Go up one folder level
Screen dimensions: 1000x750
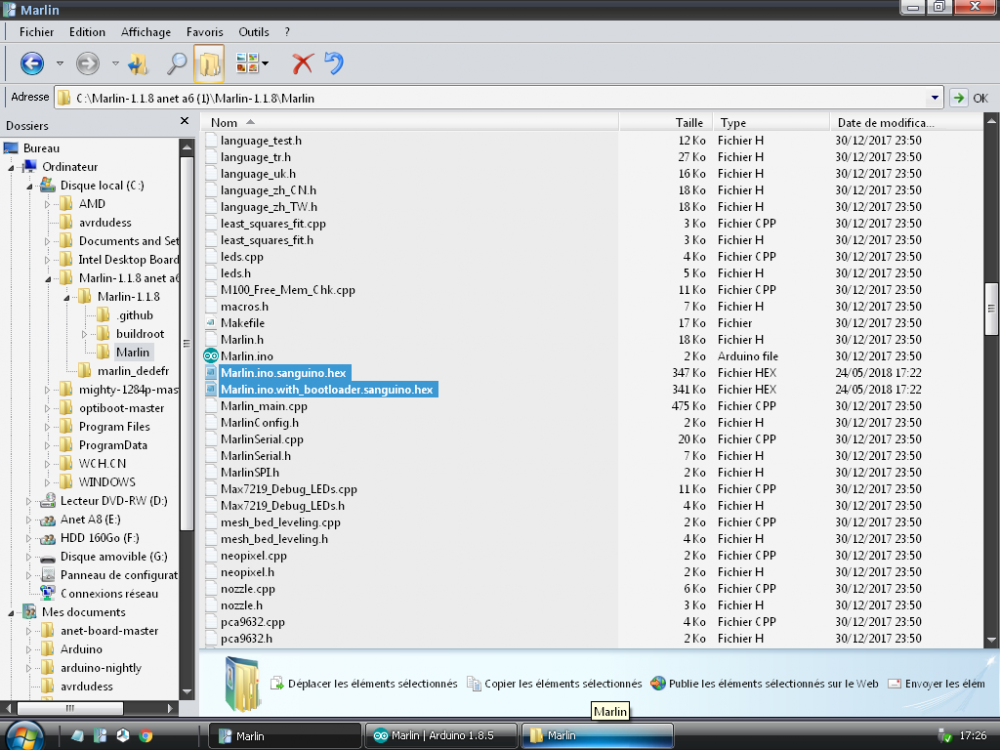tap(138, 63)
